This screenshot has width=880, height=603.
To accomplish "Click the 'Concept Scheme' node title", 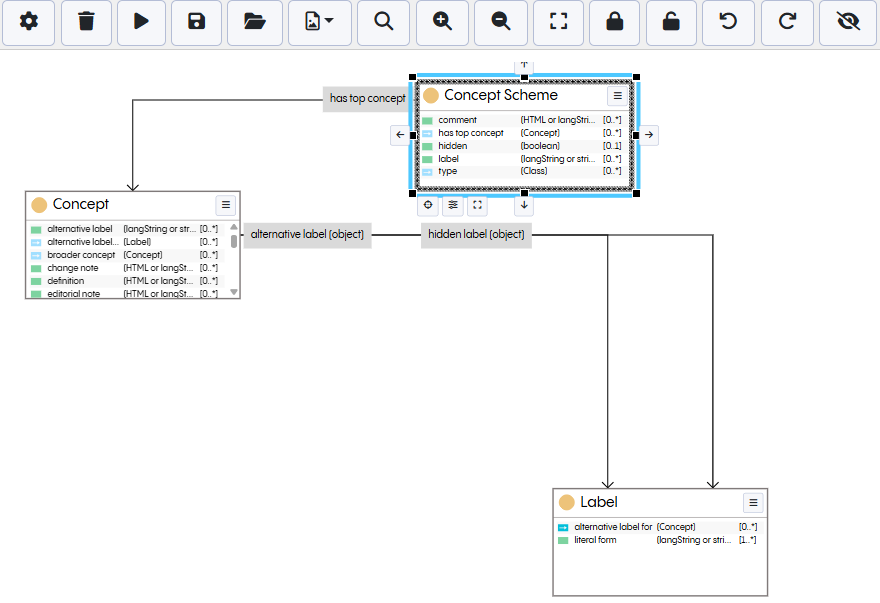I will [501, 95].
